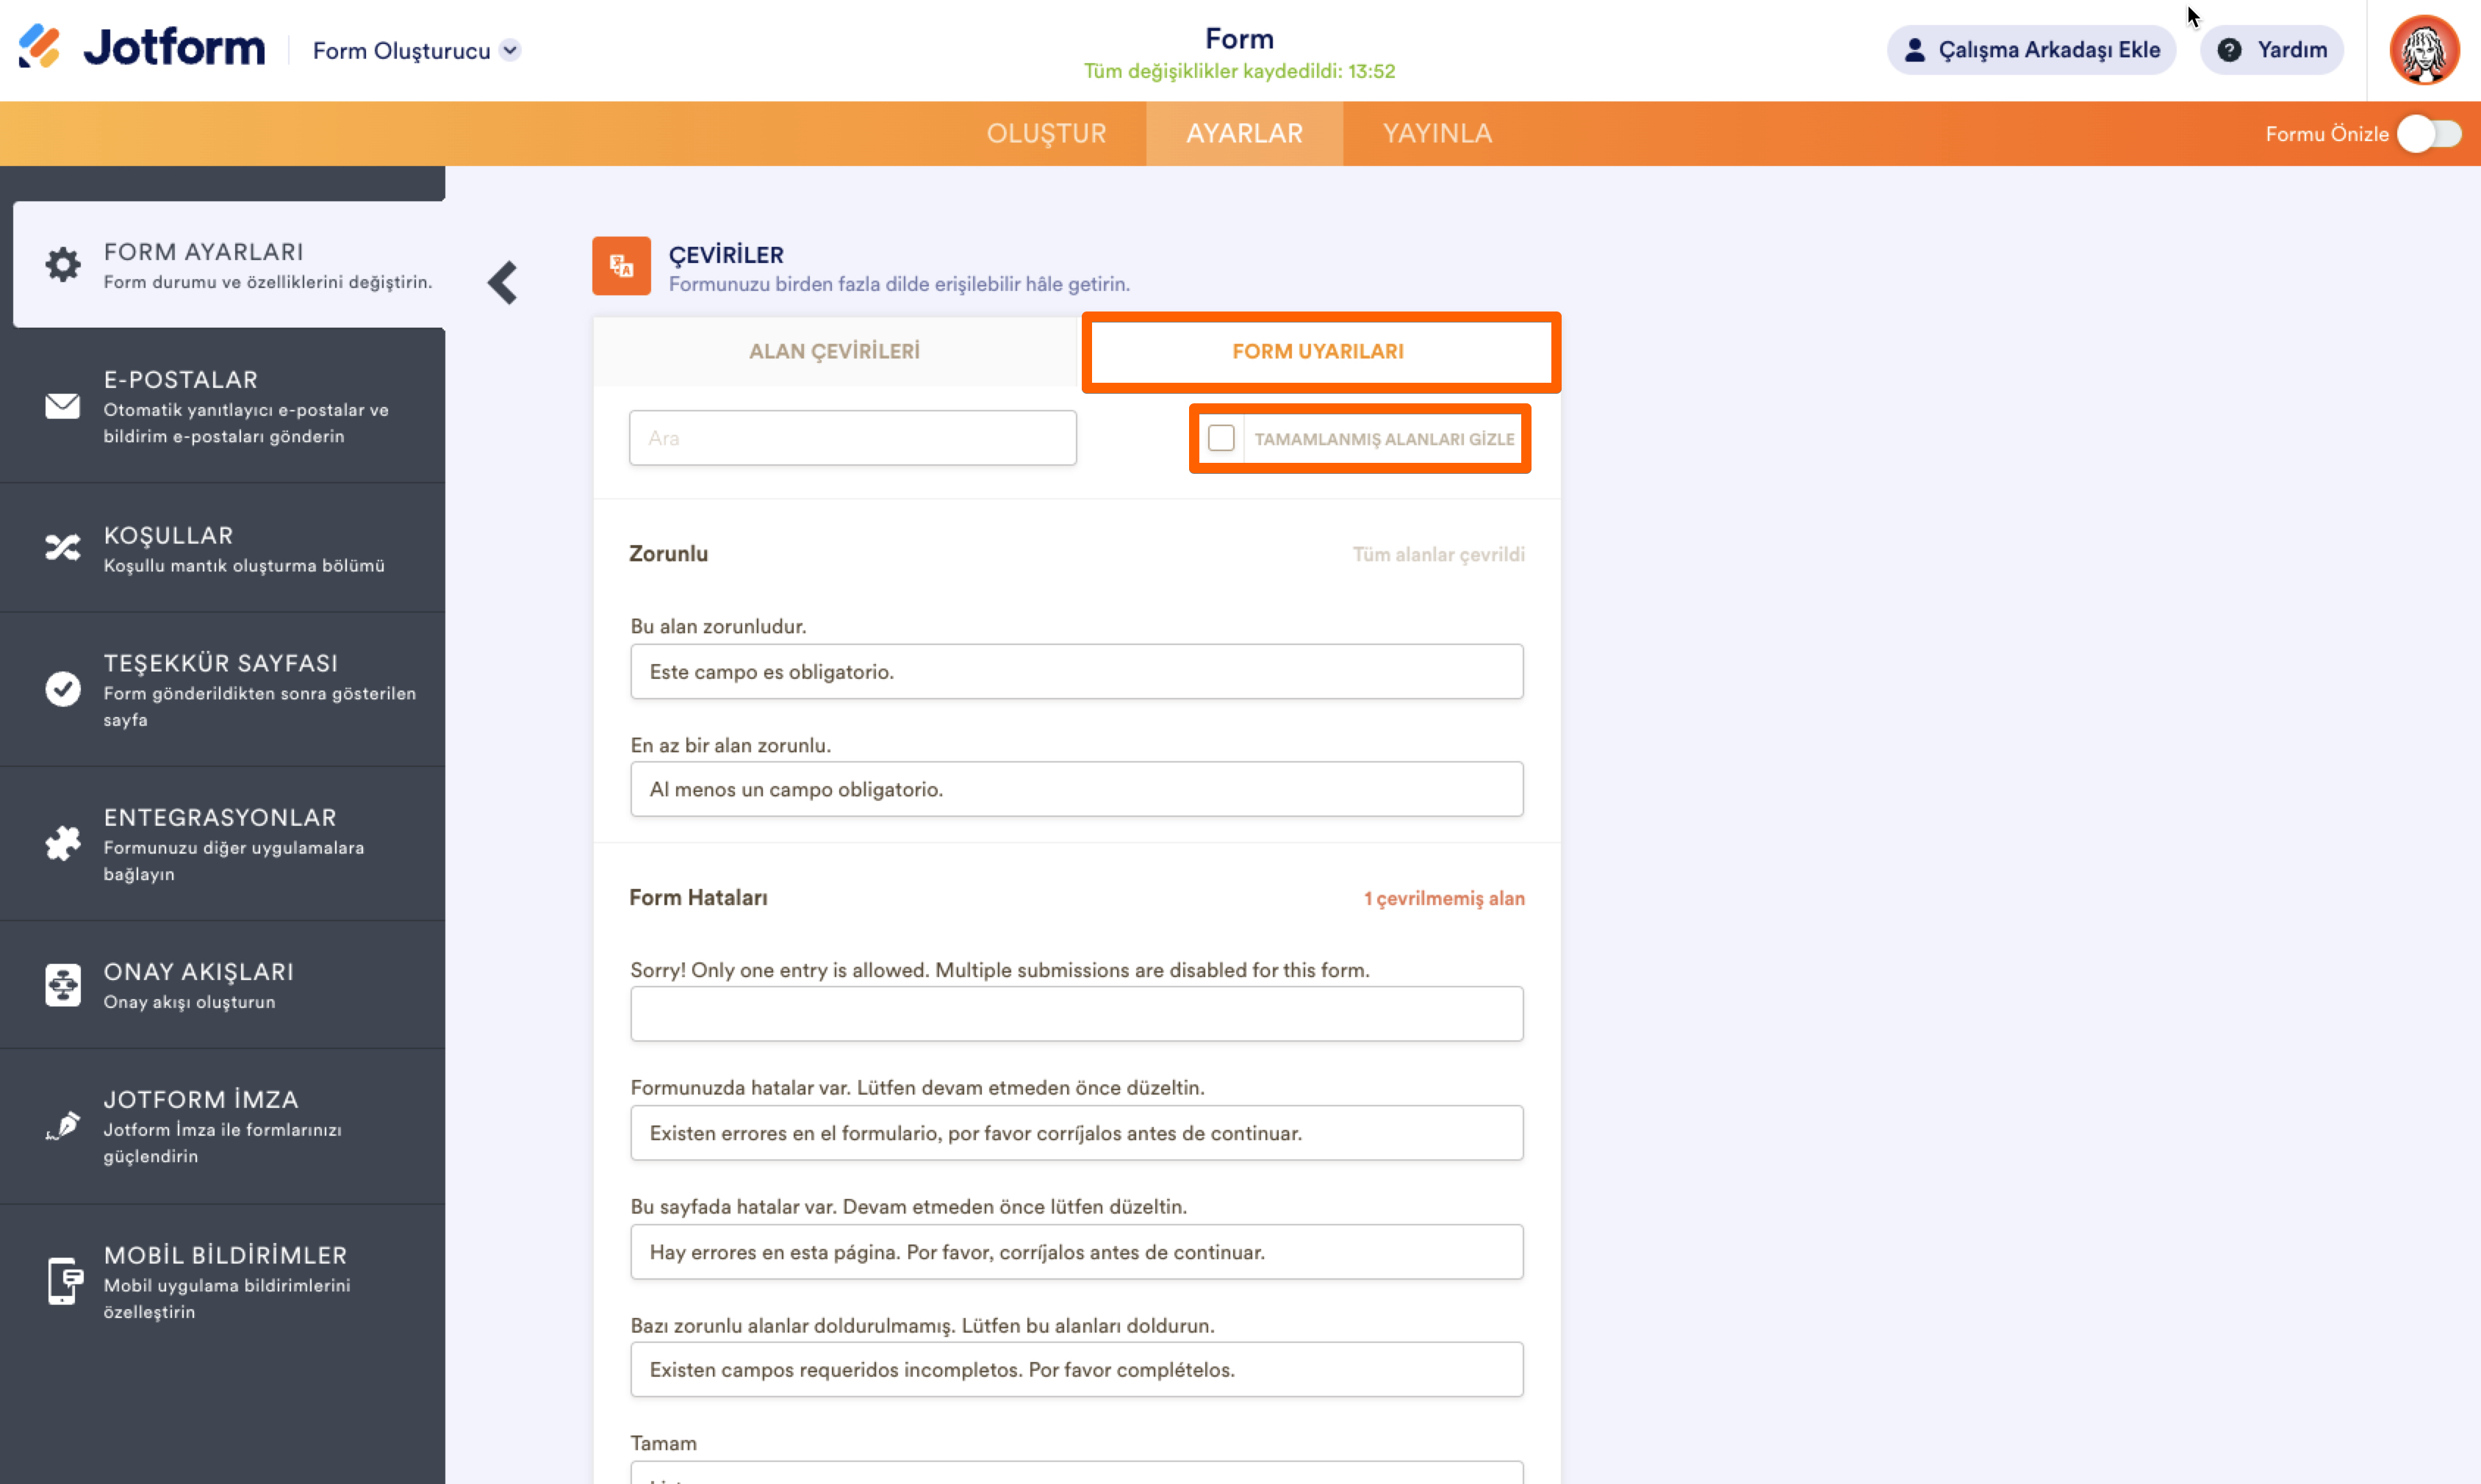The height and width of the screenshot is (1484, 2481).
Task: Click the orange Çeviriler translate icon
Action: pyautogui.click(x=621, y=266)
